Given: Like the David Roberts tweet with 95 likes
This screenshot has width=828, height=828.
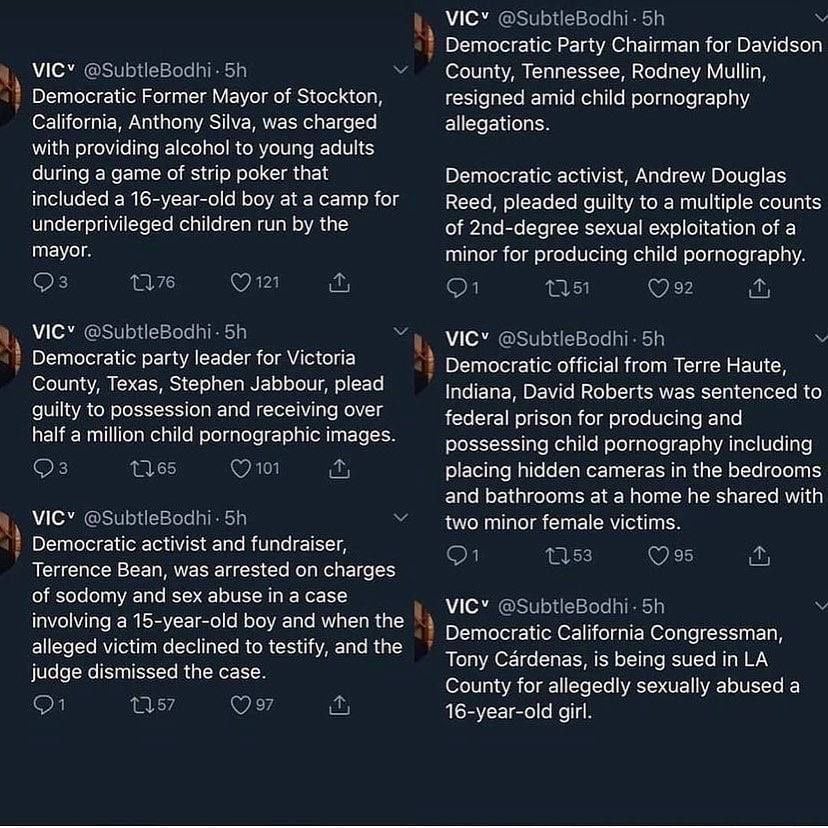Looking at the screenshot, I should (659, 555).
